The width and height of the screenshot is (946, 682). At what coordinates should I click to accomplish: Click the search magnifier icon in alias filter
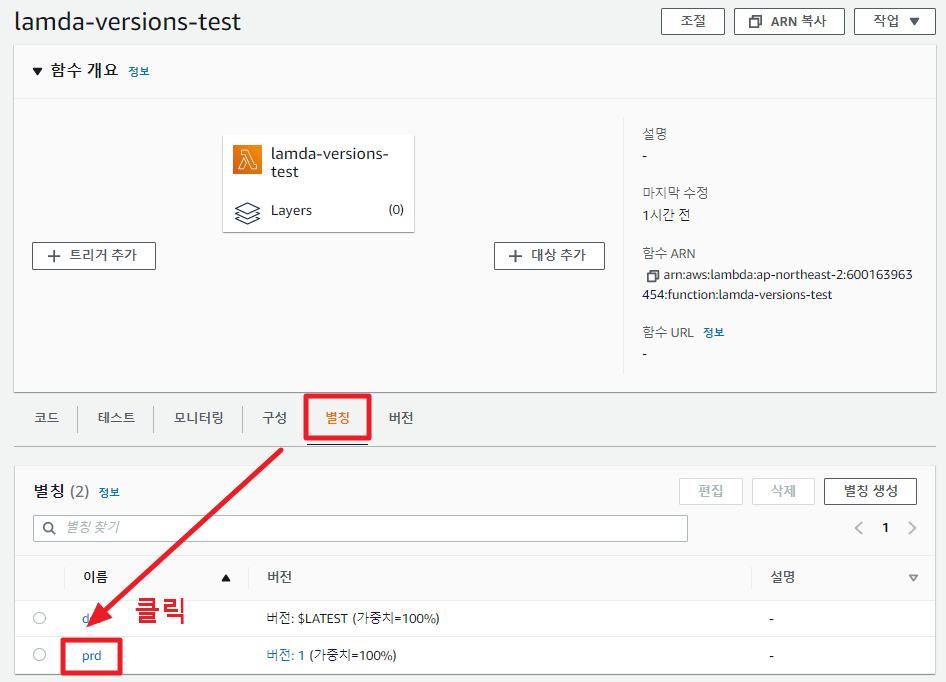[x=49, y=528]
